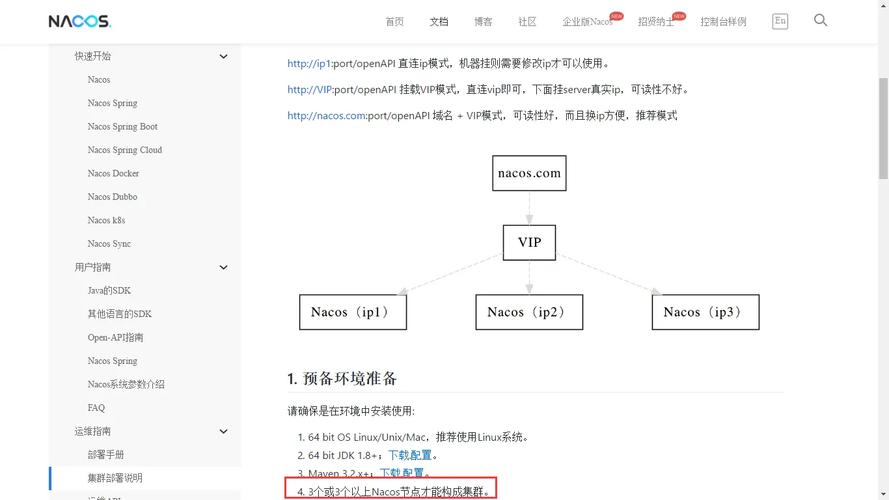Click 下载配置 link for Maven 3.2.x+
This screenshot has width=889, height=500.
pyautogui.click(x=401, y=473)
